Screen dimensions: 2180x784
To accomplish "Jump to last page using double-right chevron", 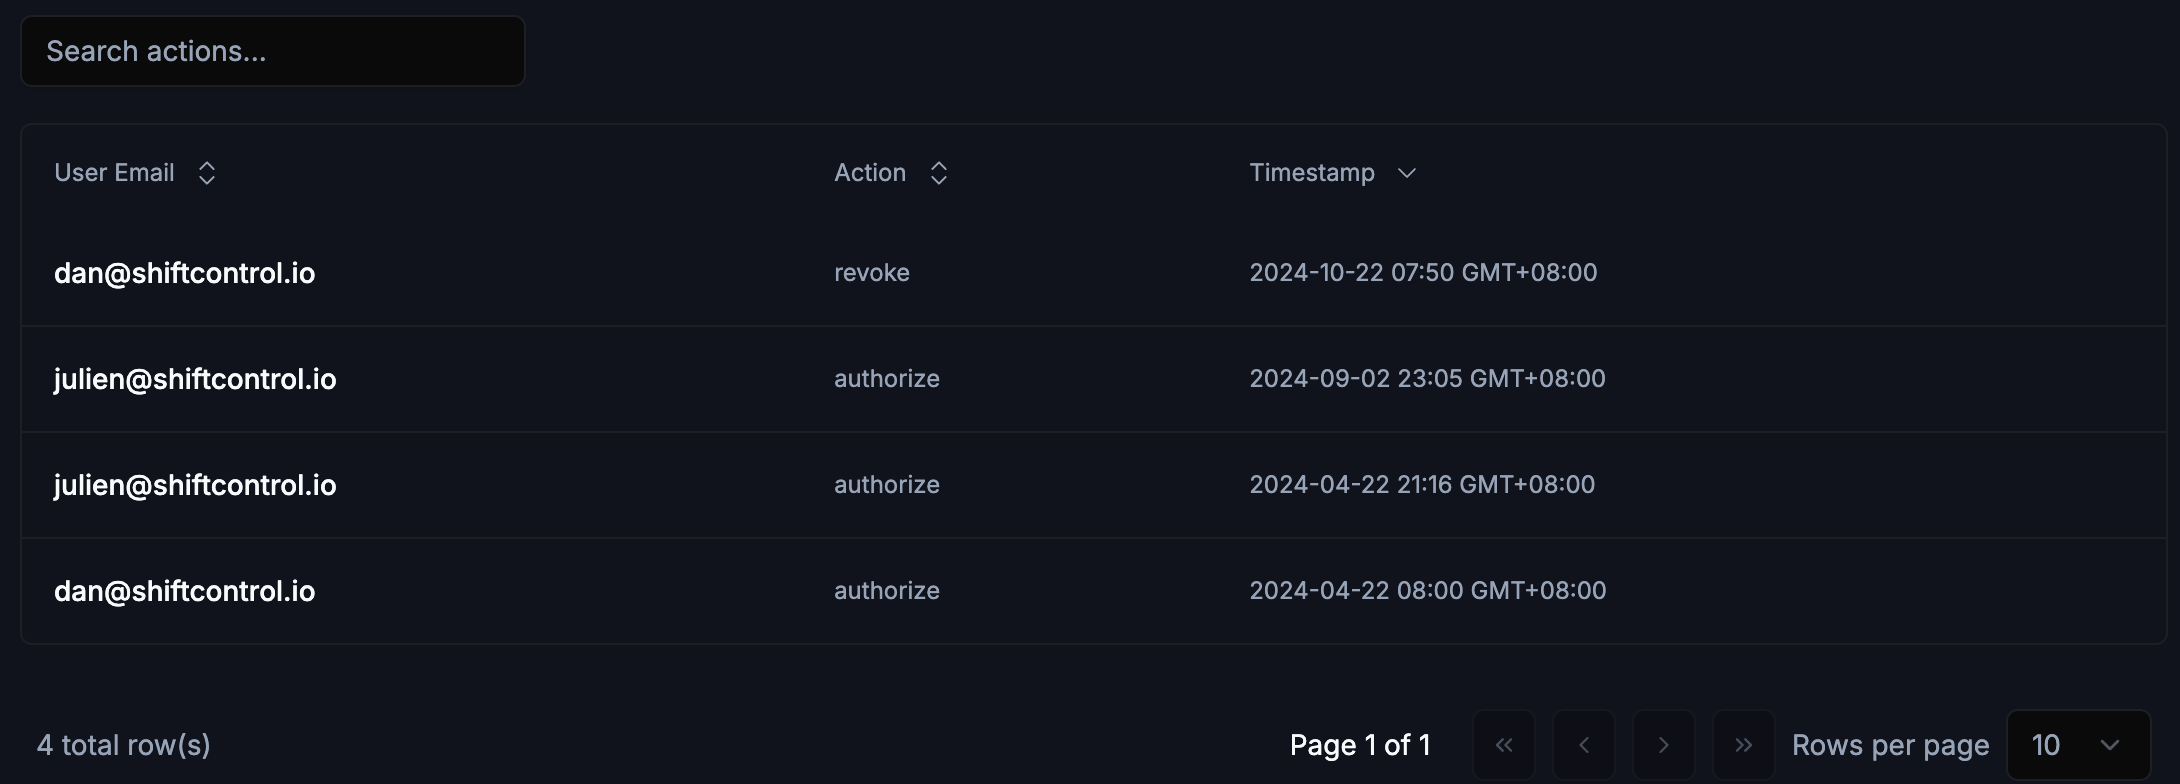I will pyautogui.click(x=1744, y=744).
